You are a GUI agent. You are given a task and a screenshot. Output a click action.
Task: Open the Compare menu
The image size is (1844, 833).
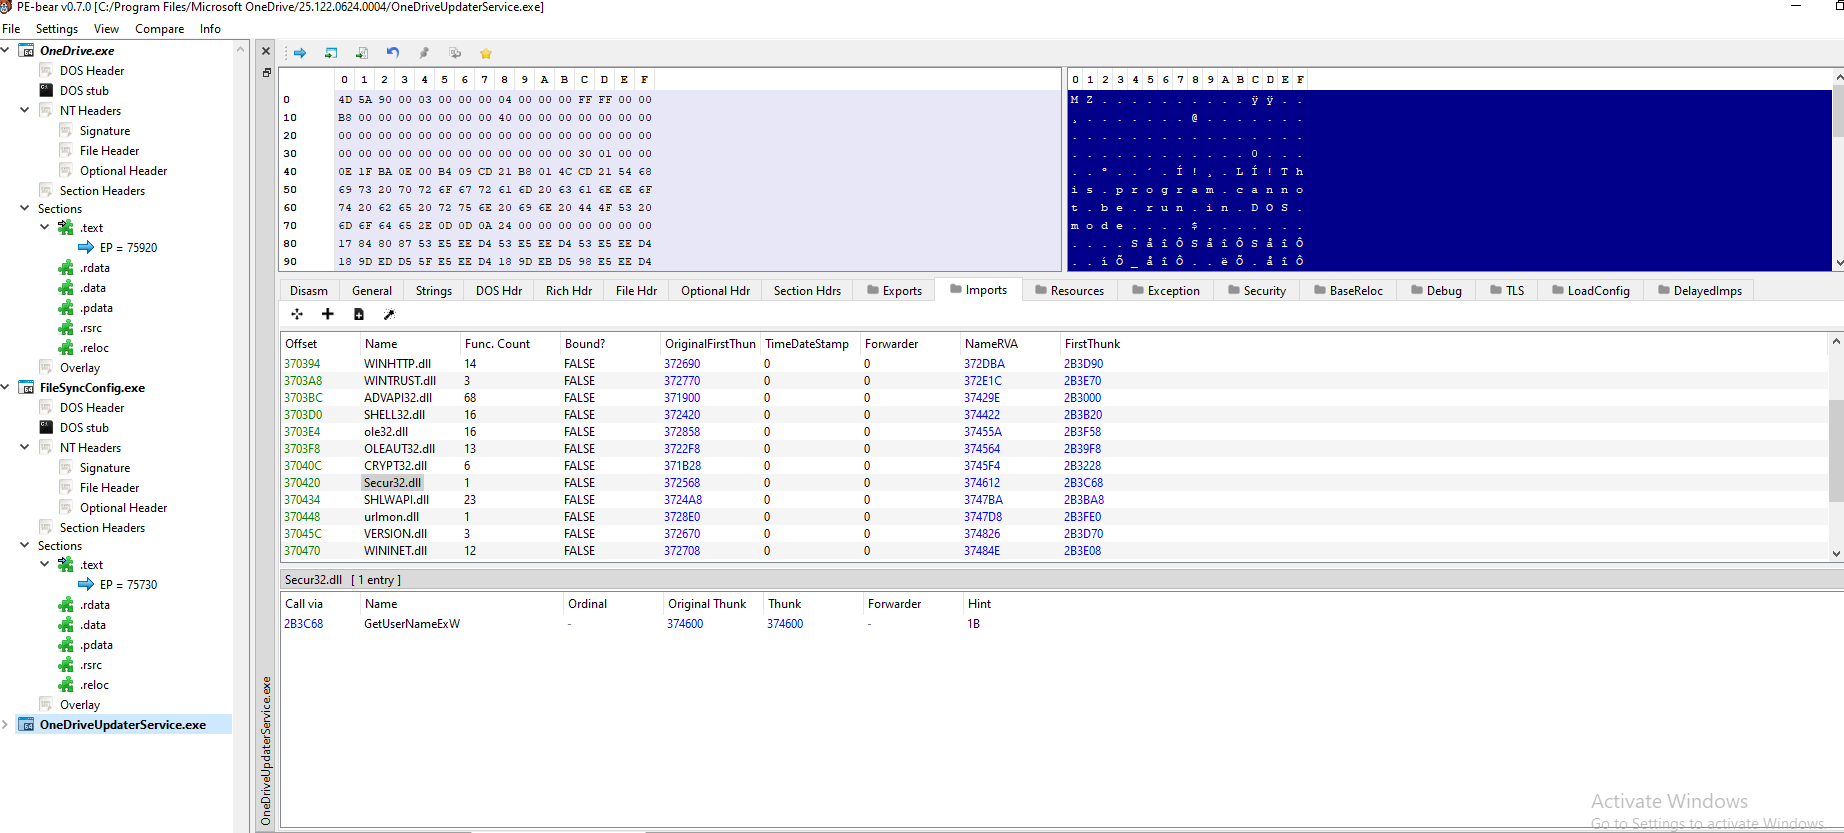159,28
